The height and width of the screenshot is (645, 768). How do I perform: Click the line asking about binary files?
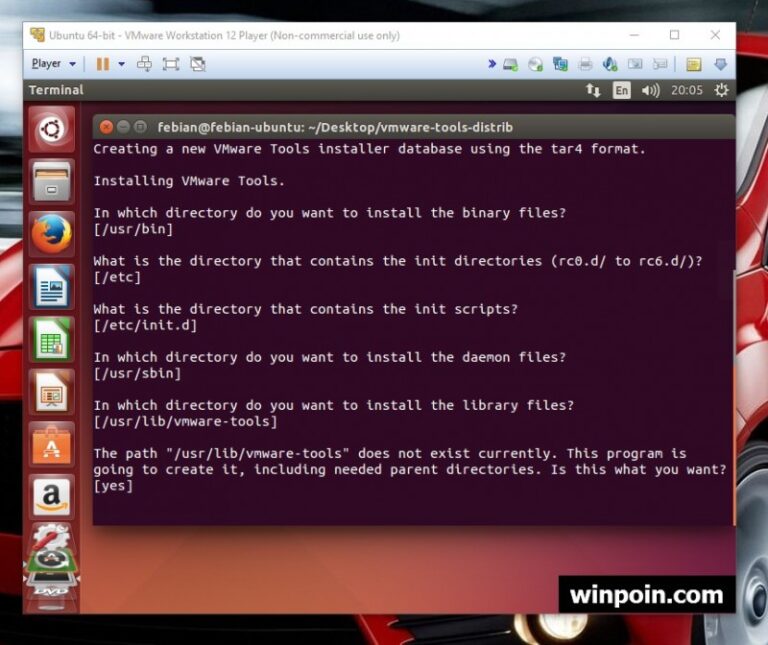pos(330,213)
